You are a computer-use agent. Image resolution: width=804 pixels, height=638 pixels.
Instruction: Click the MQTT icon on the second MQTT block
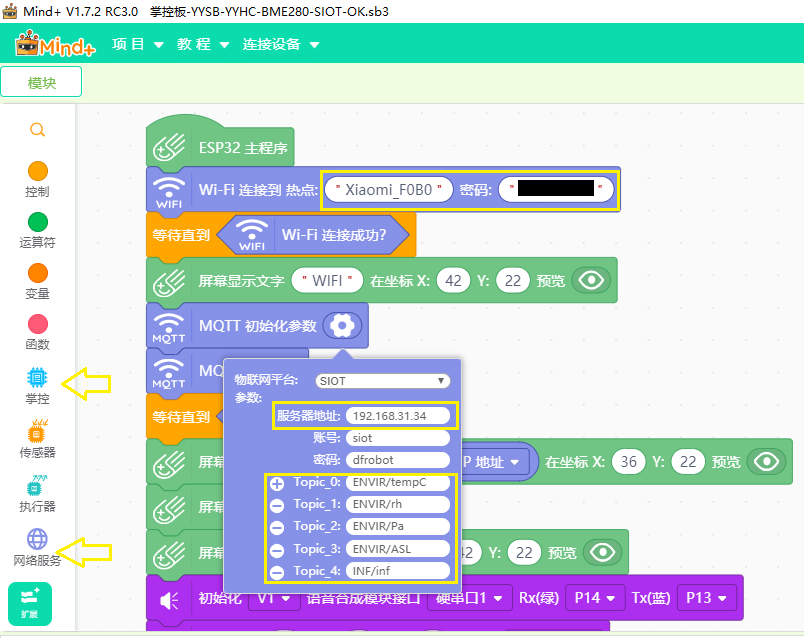[169, 373]
